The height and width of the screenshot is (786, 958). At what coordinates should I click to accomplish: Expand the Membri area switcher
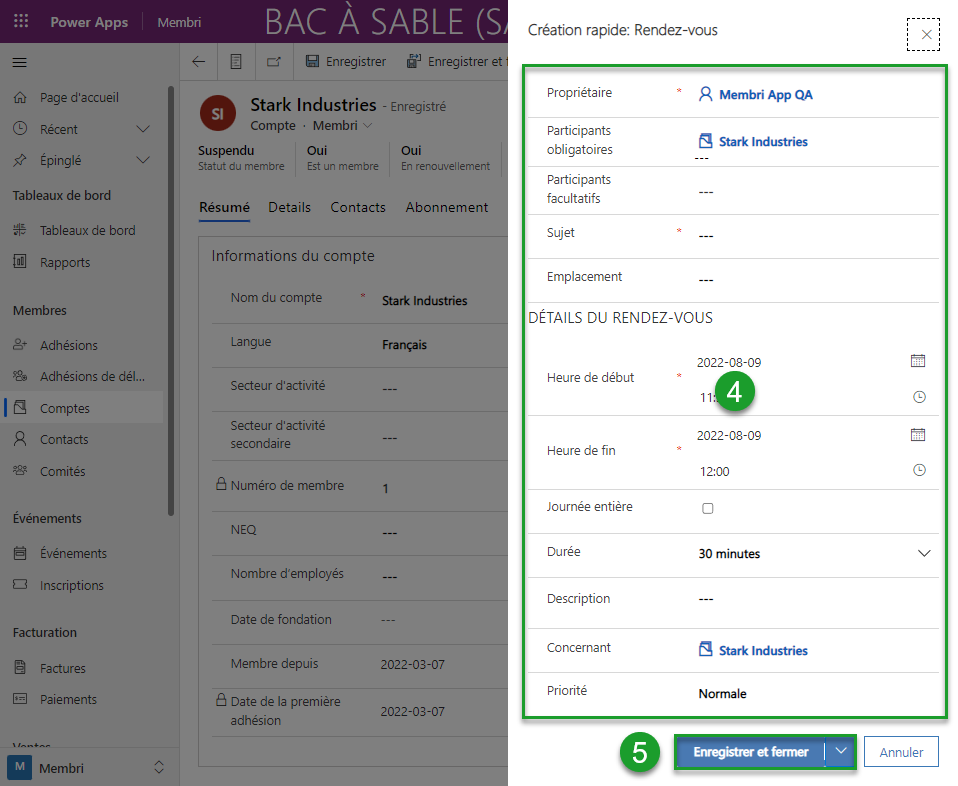tap(158, 768)
